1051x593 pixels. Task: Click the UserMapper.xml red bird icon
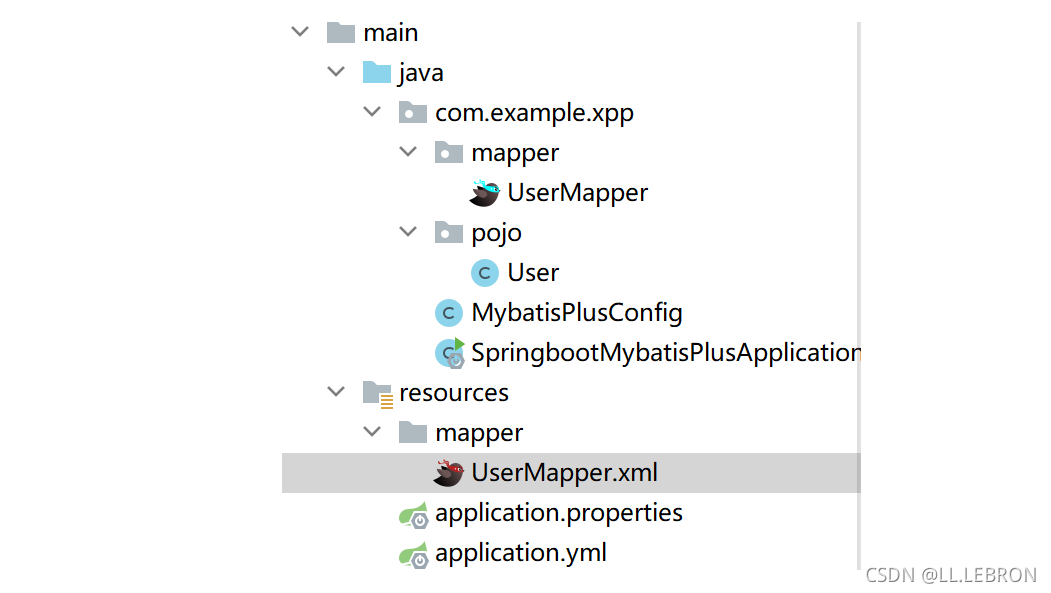(x=448, y=473)
